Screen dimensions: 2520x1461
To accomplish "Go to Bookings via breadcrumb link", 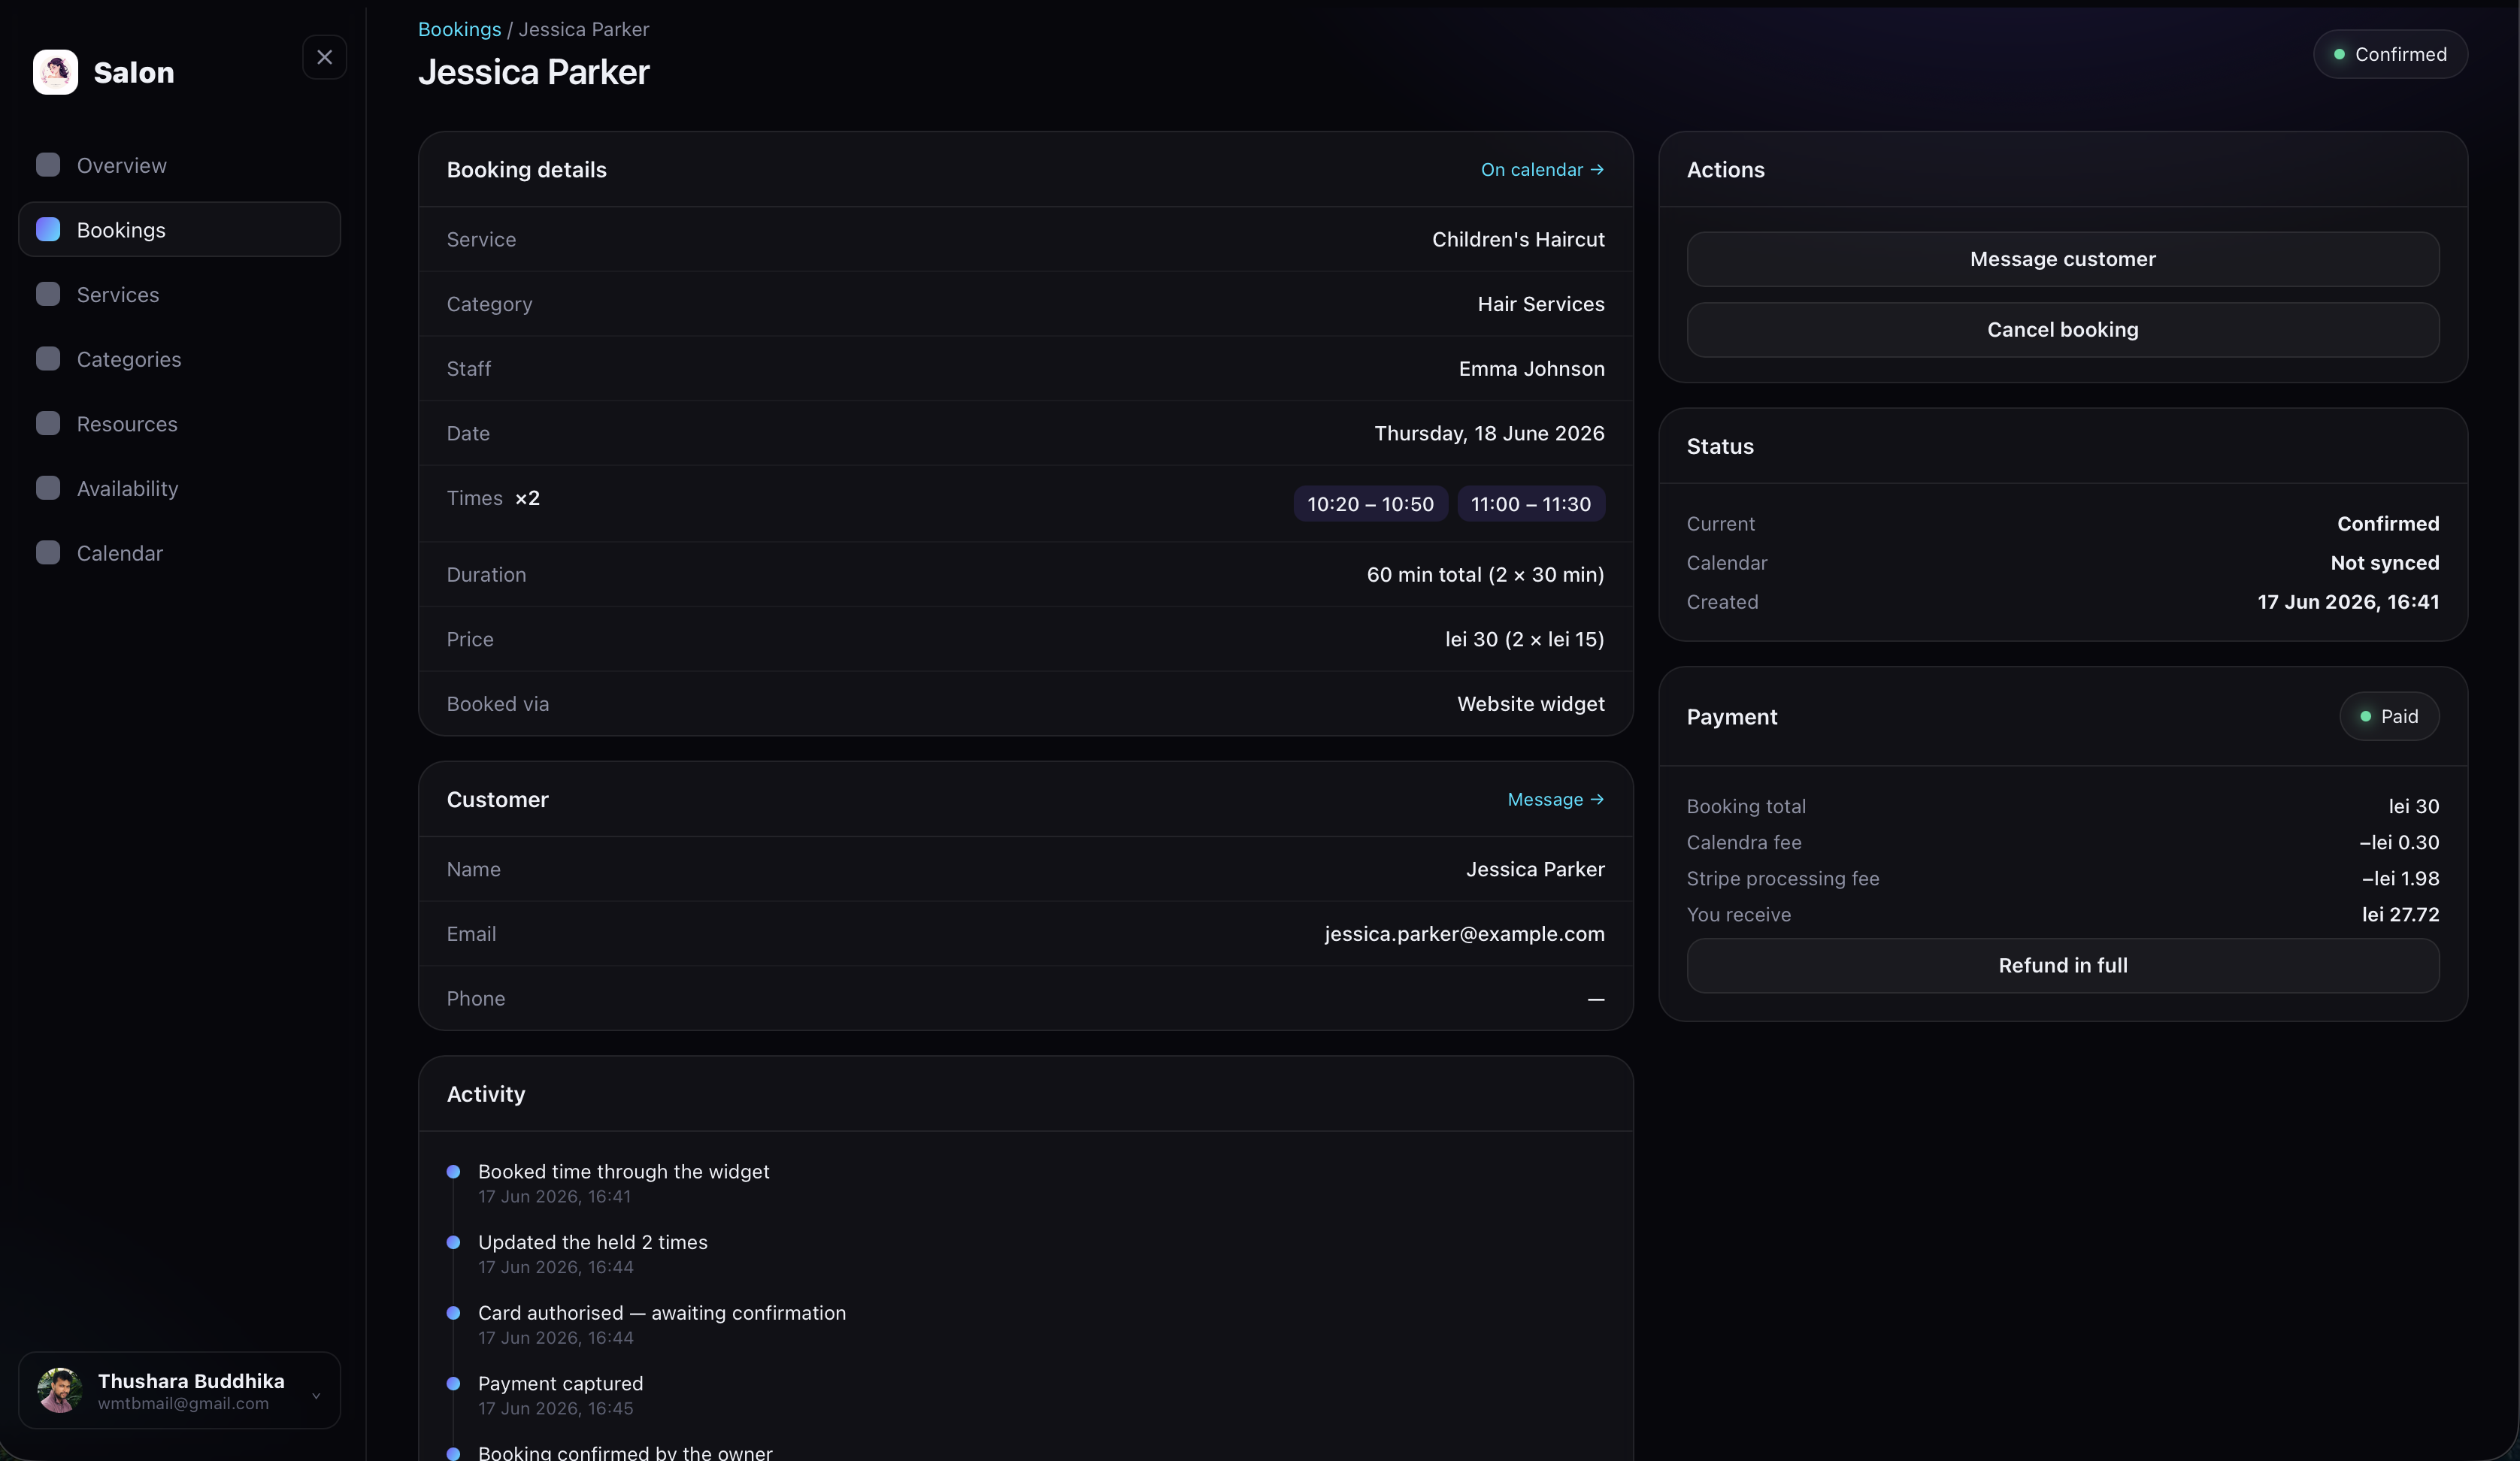I will tap(459, 29).
